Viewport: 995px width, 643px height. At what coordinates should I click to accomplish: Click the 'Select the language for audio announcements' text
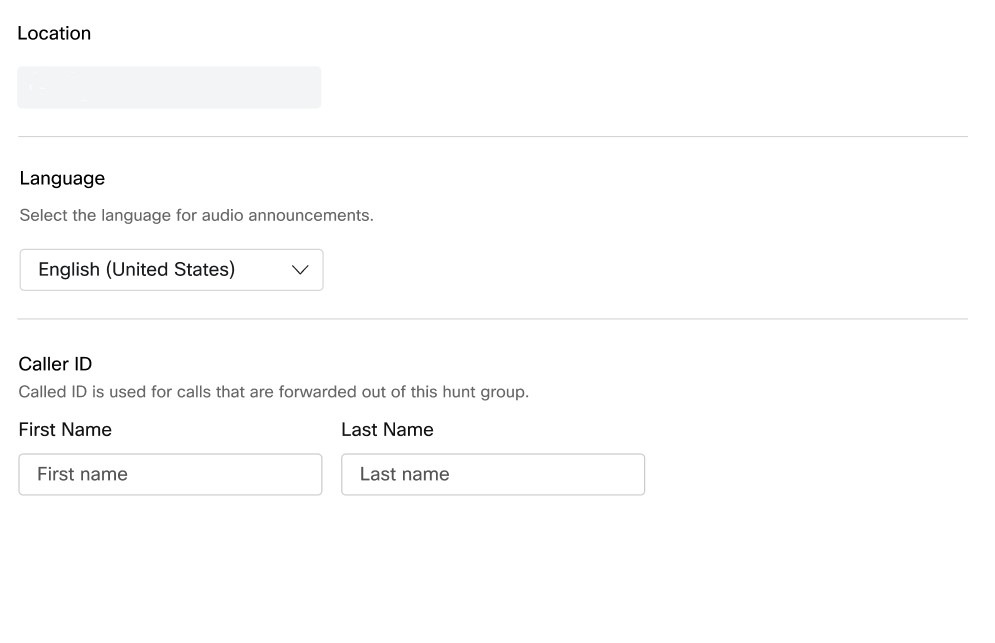[x=196, y=215]
